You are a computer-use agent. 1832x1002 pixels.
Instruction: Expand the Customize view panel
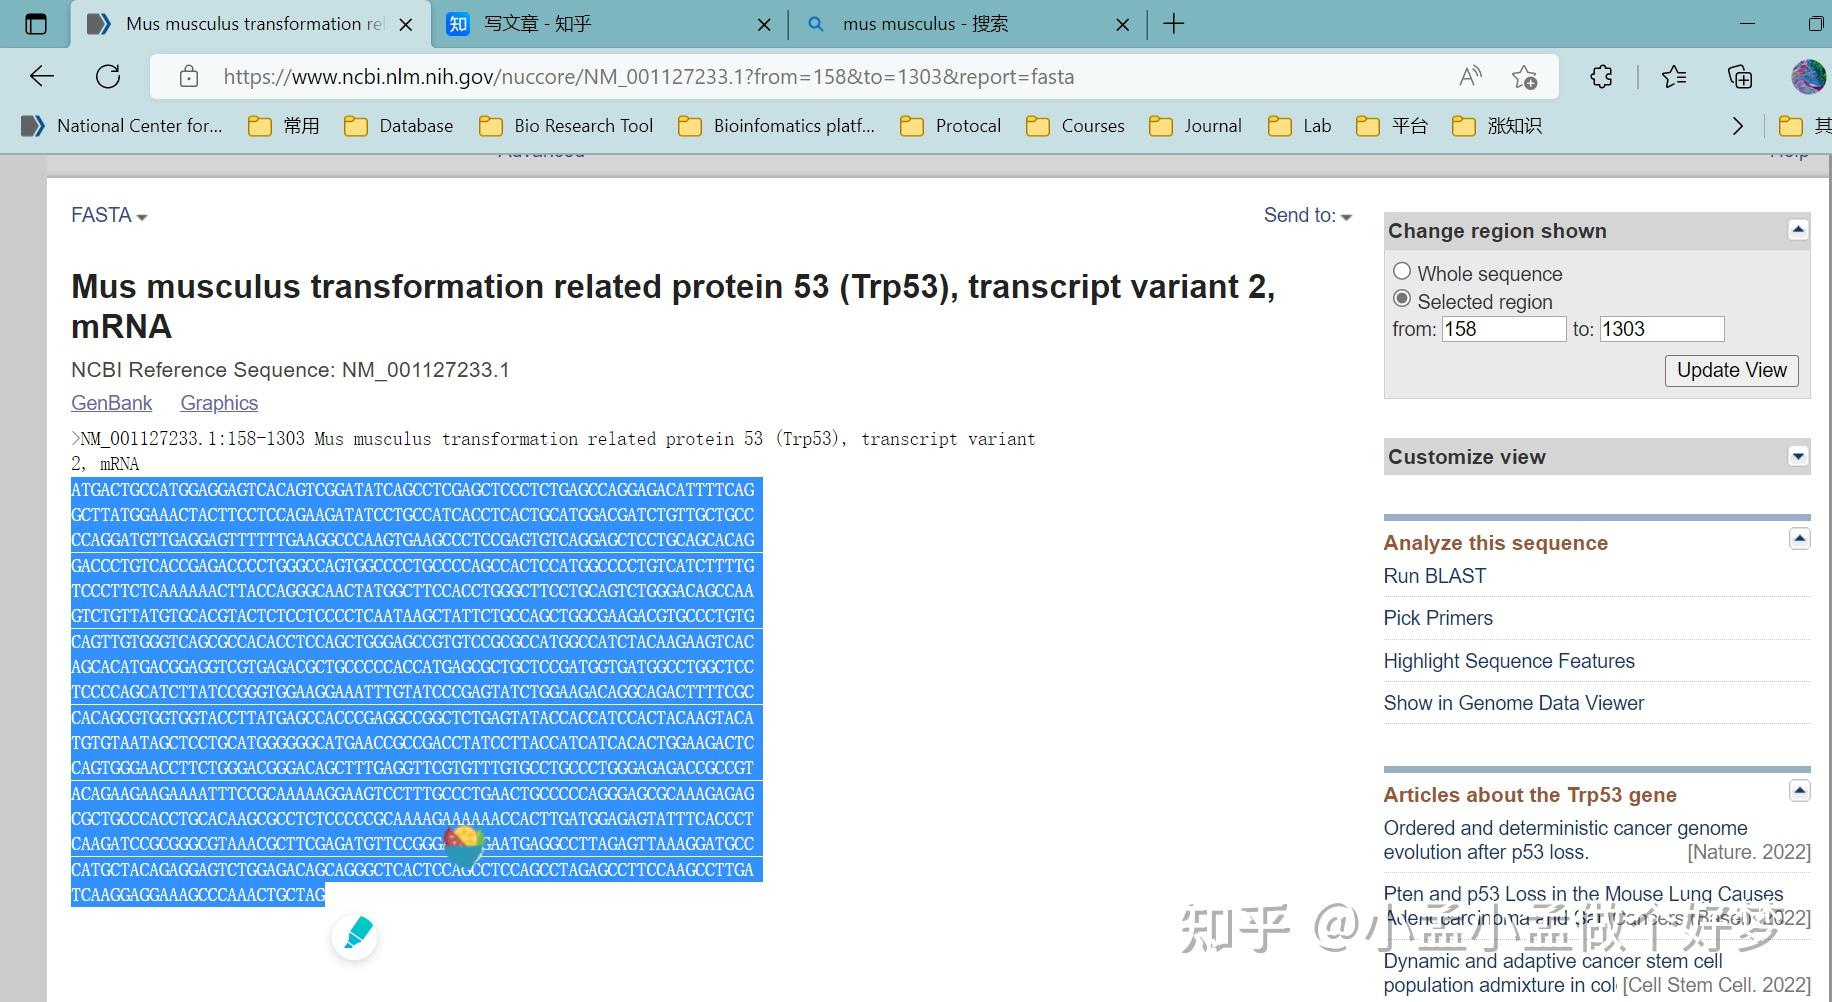click(x=1799, y=455)
